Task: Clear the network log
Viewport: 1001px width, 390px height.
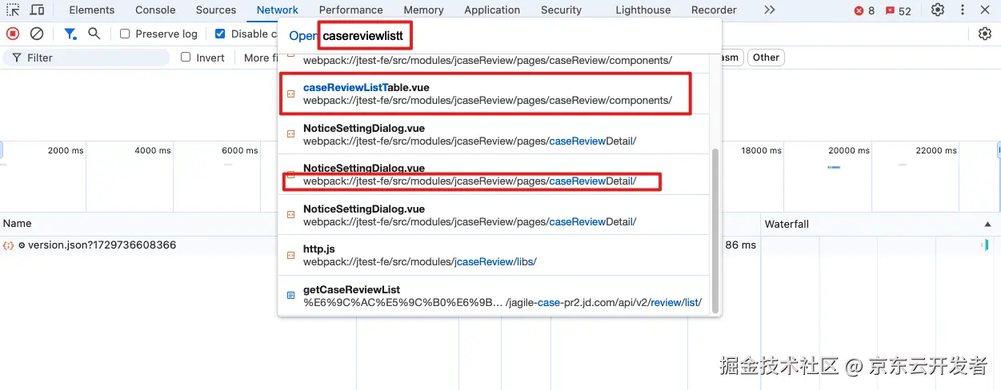Action: [x=37, y=34]
